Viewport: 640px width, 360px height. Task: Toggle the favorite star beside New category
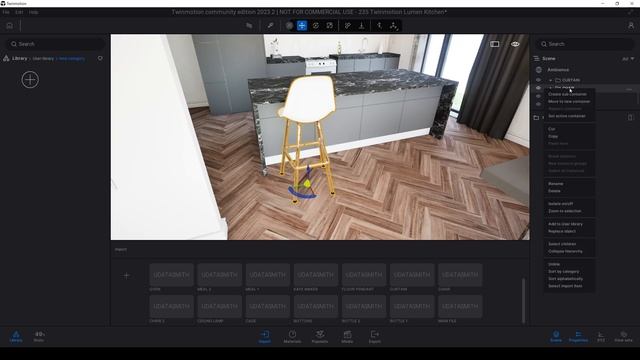100,58
